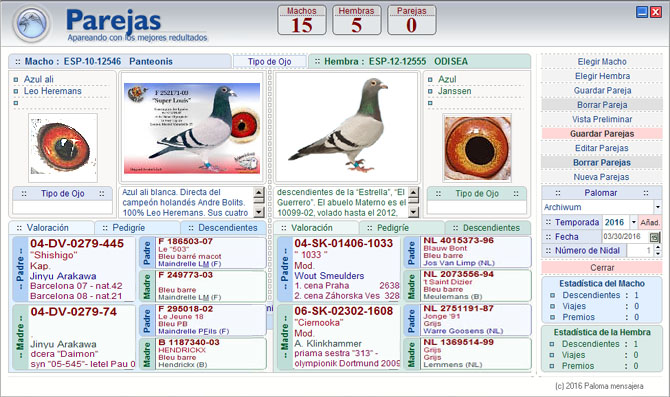Viewport: 670px width, 397px height.
Task: Switch to the female Pedigríe tab
Action: coord(402,228)
